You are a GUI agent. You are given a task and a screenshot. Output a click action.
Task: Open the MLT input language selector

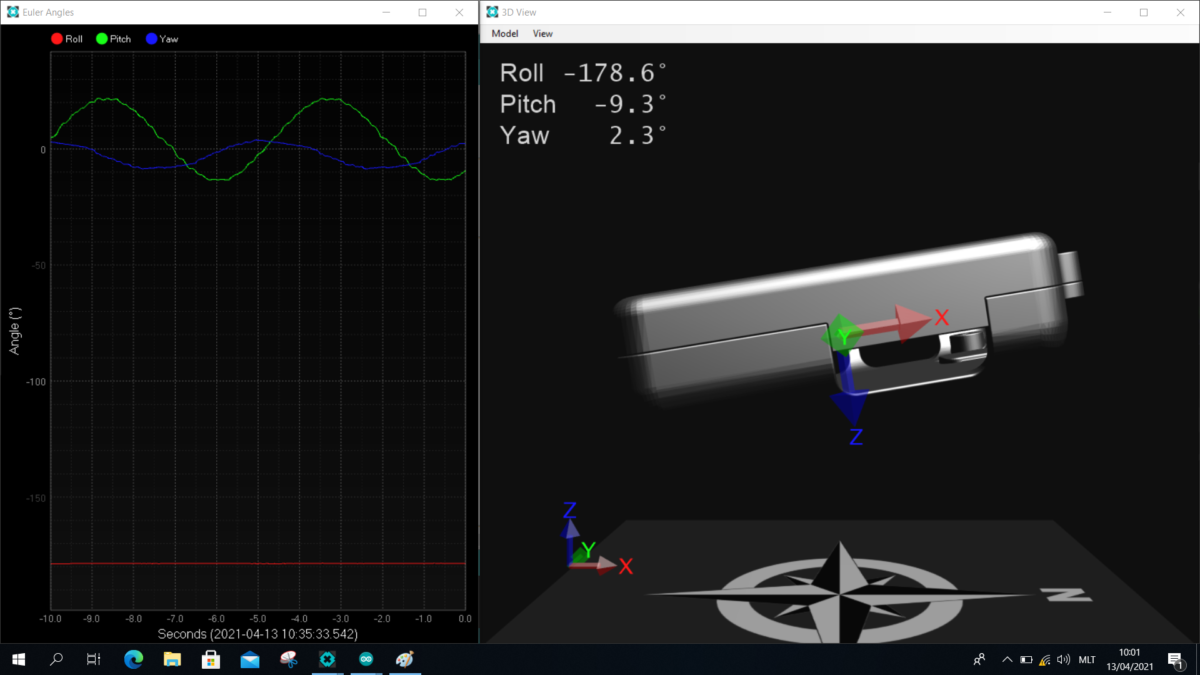tap(1087, 660)
